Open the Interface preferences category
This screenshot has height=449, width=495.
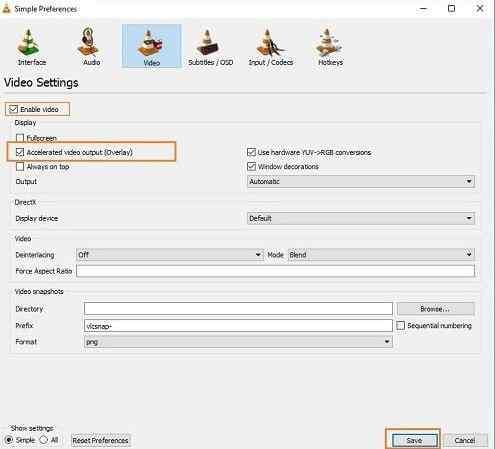pos(31,47)
